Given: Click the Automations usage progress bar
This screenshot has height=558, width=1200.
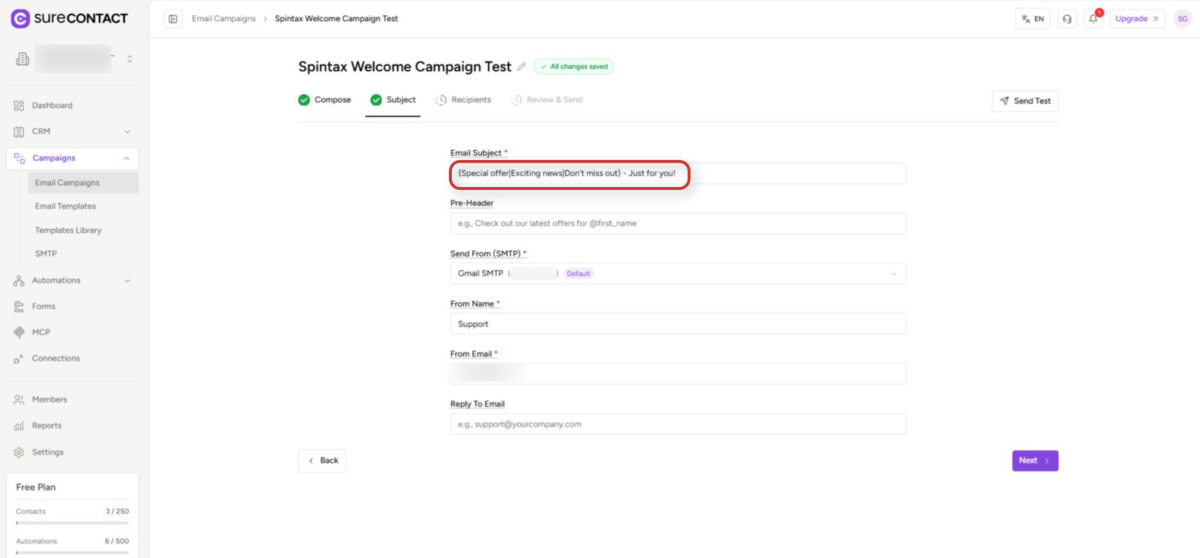Looking at the screenshot, I should (x=72, y=552).
